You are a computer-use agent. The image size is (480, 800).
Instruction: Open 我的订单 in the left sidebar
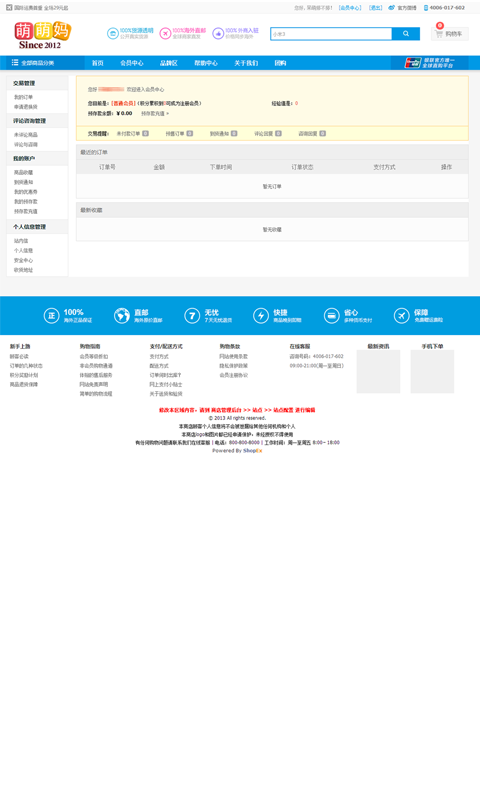coord(23,97)
